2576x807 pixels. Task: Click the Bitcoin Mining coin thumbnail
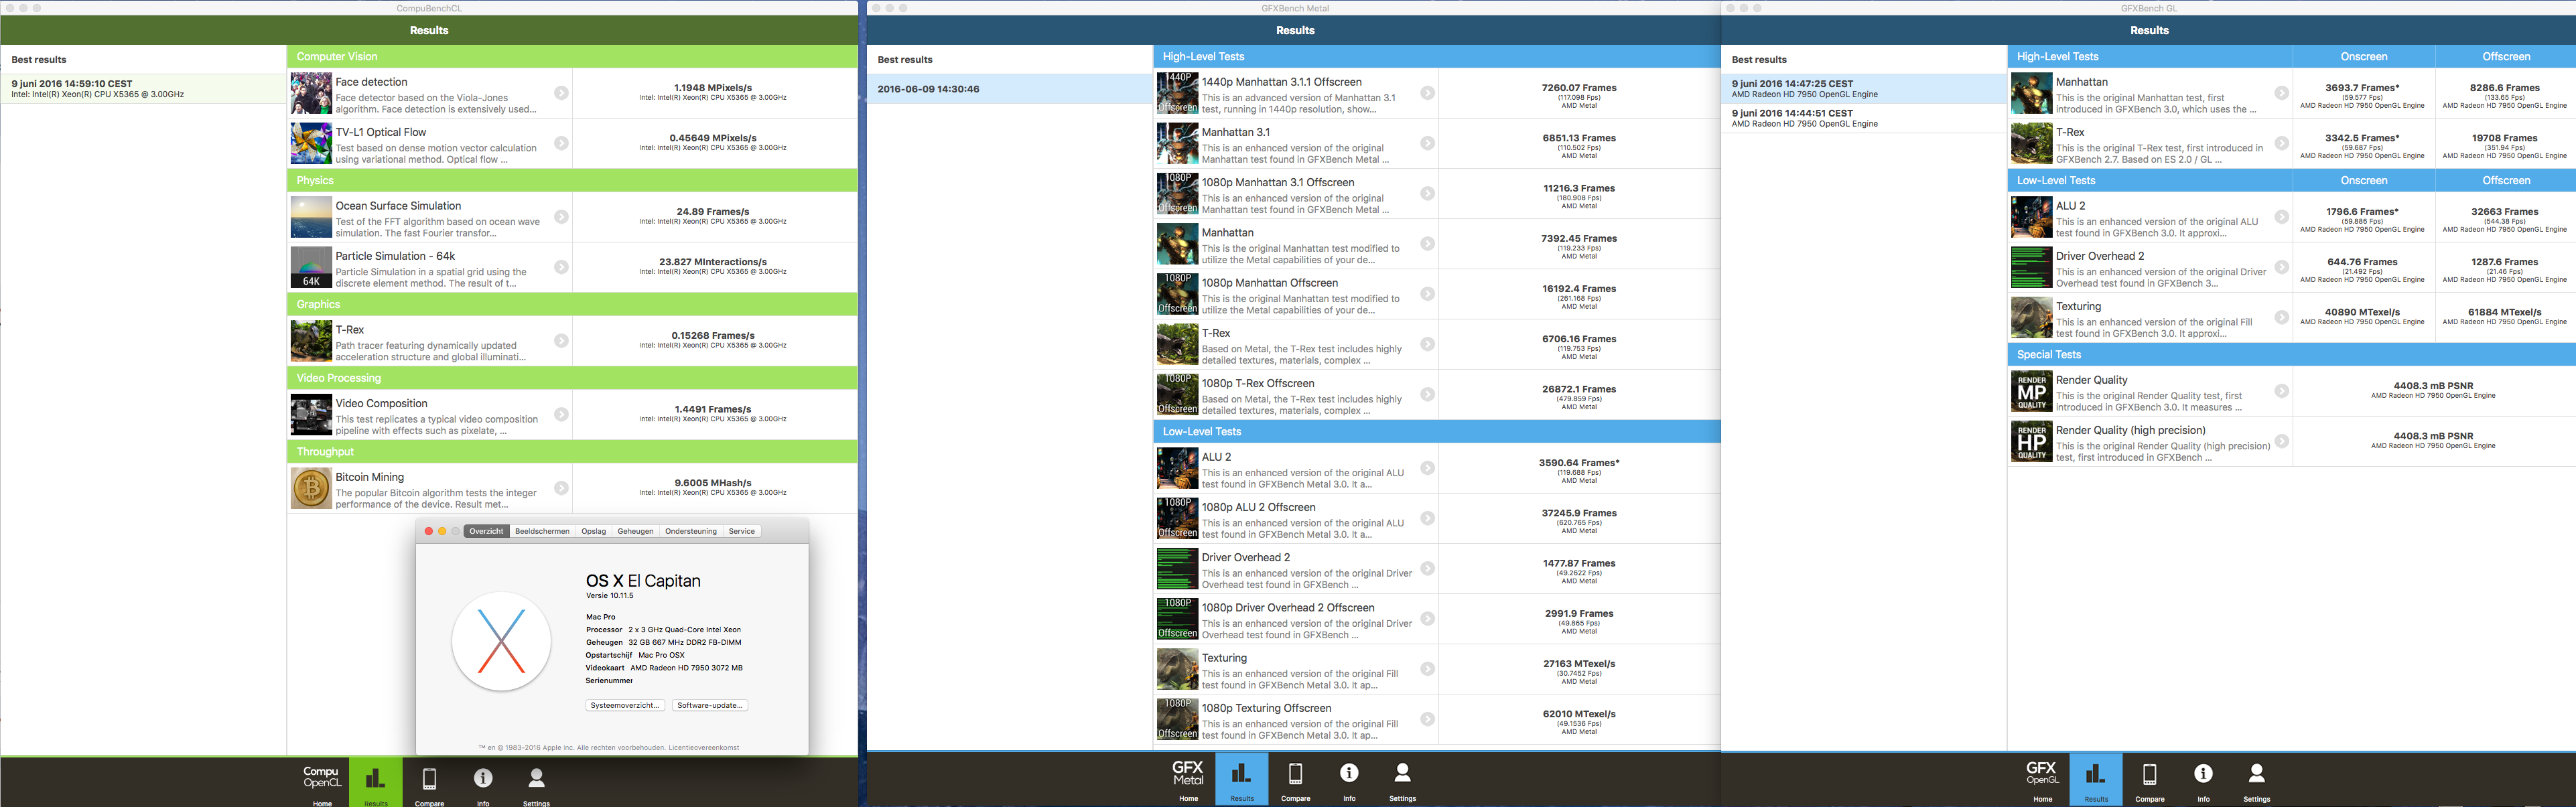click(311, 489)
